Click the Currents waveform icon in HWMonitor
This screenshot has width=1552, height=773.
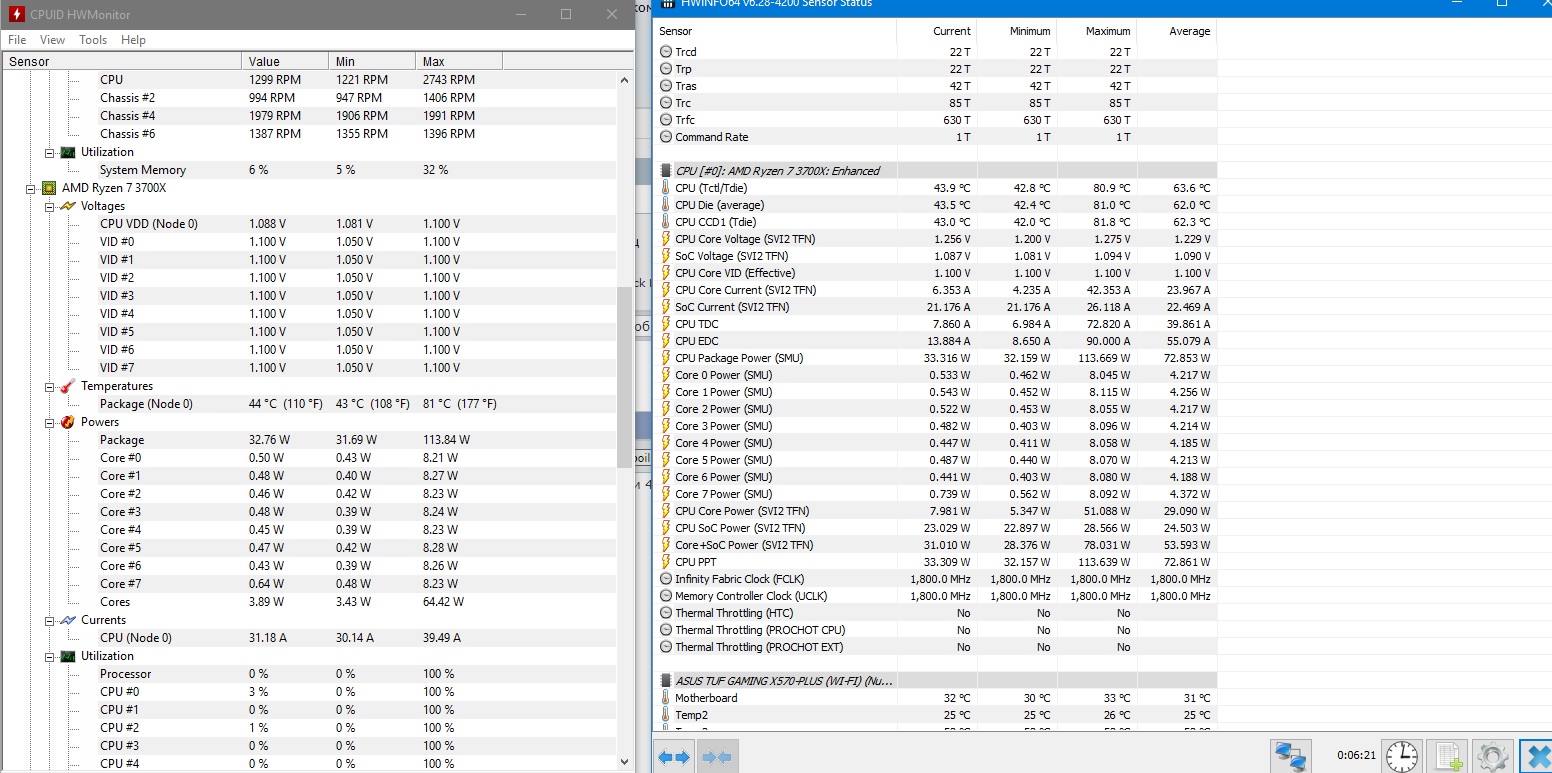tap(67, 620)
